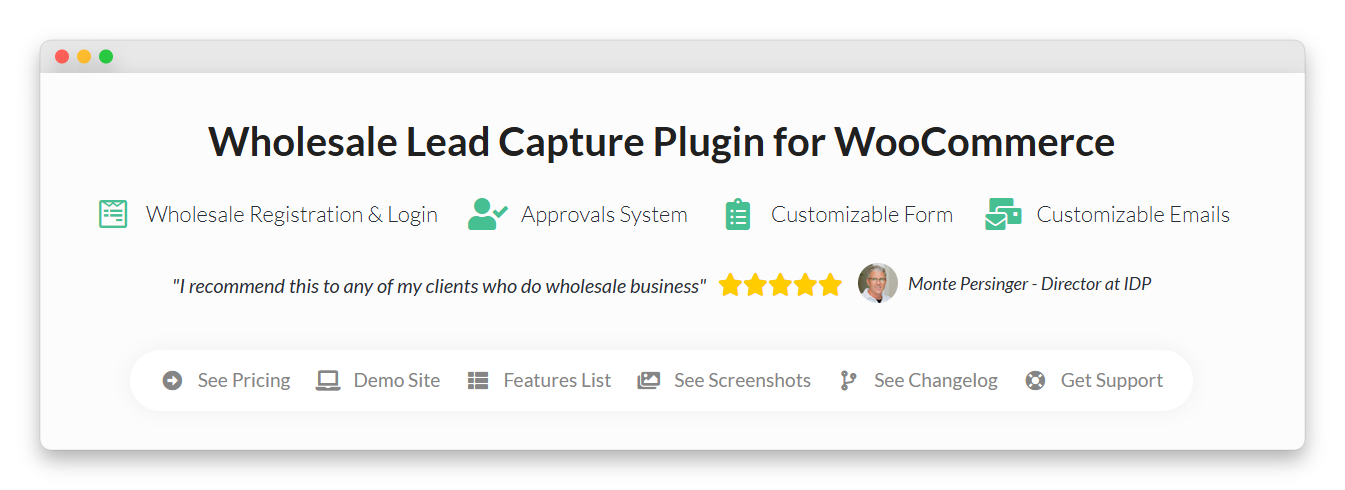Viewport: 1345px width, 490px height.
Task: Click the Approvals System text
Action: click(x=604, y=214)
